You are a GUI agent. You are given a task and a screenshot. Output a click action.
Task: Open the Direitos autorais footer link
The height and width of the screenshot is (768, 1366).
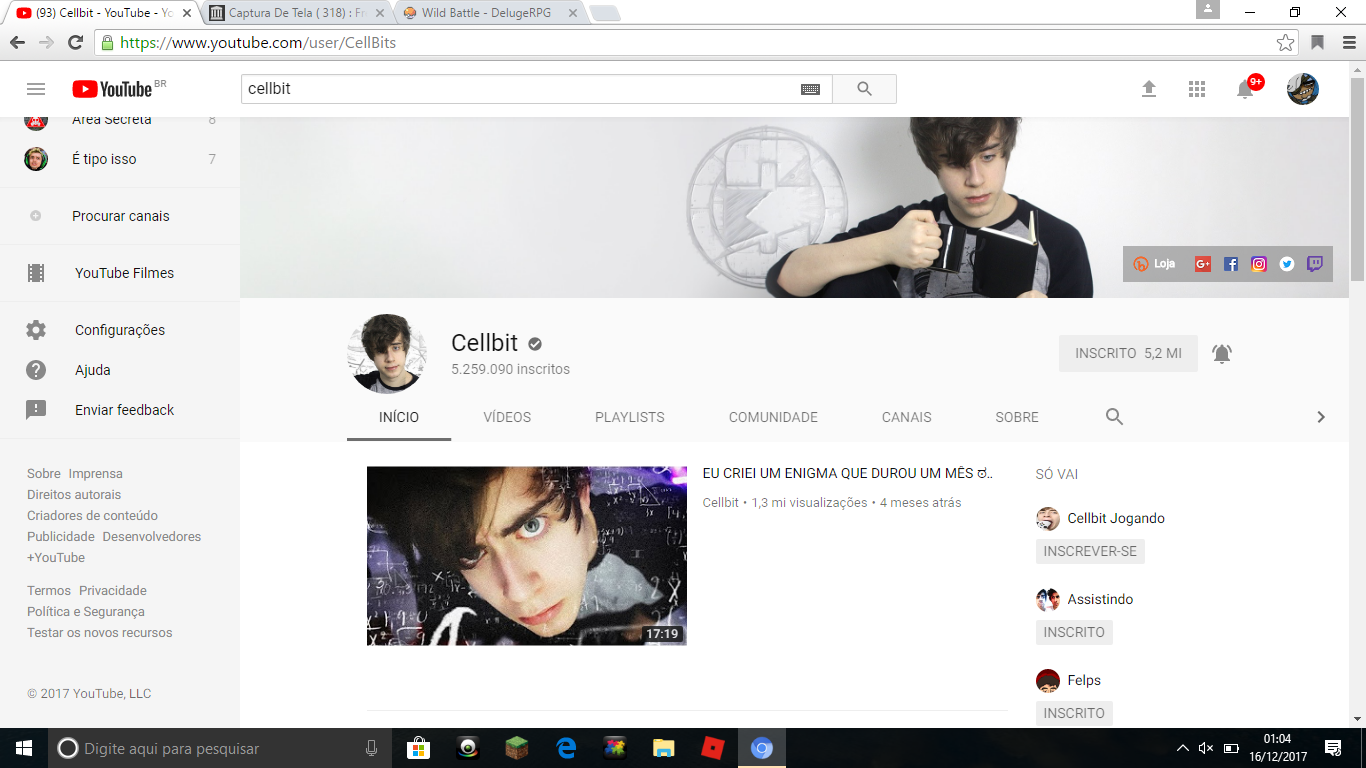pos(74,495)
